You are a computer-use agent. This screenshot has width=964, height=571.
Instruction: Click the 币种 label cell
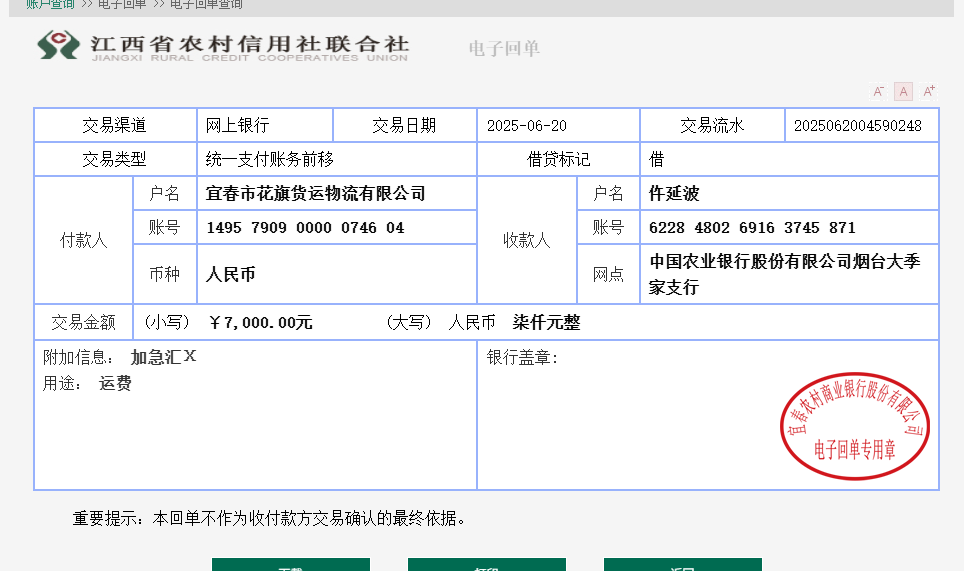165,274
